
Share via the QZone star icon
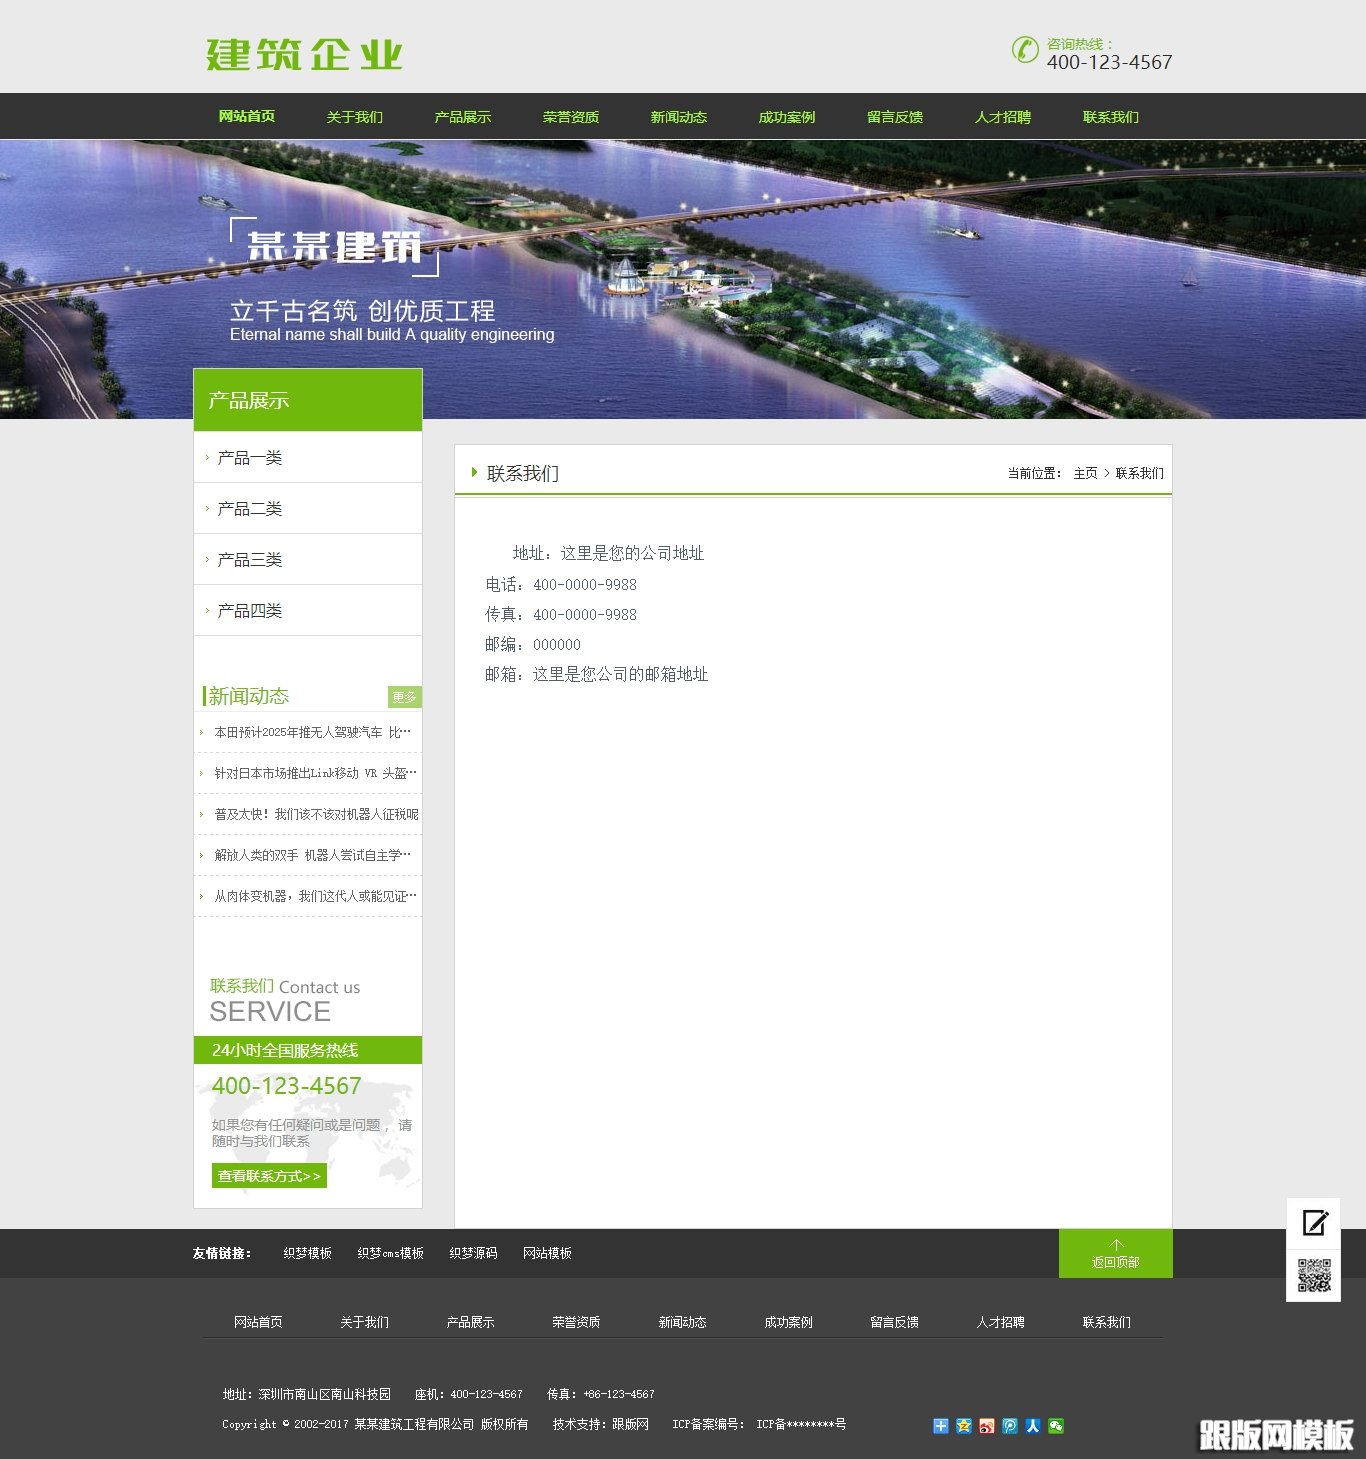pos(963,1426)
